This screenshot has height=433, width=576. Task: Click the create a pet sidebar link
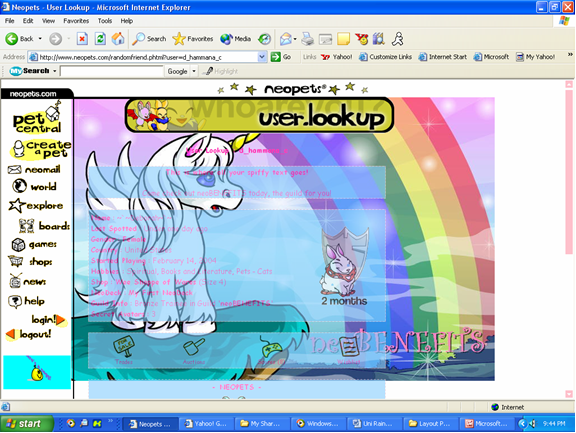point(41,149)
